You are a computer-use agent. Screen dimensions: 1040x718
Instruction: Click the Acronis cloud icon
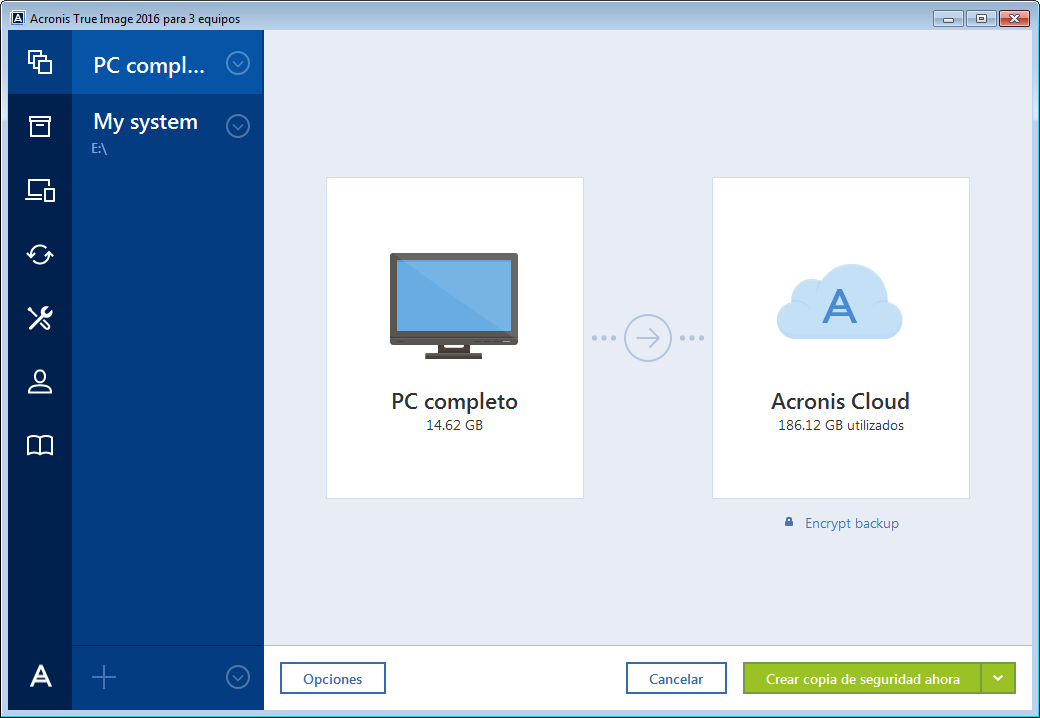tap(840, 302)
